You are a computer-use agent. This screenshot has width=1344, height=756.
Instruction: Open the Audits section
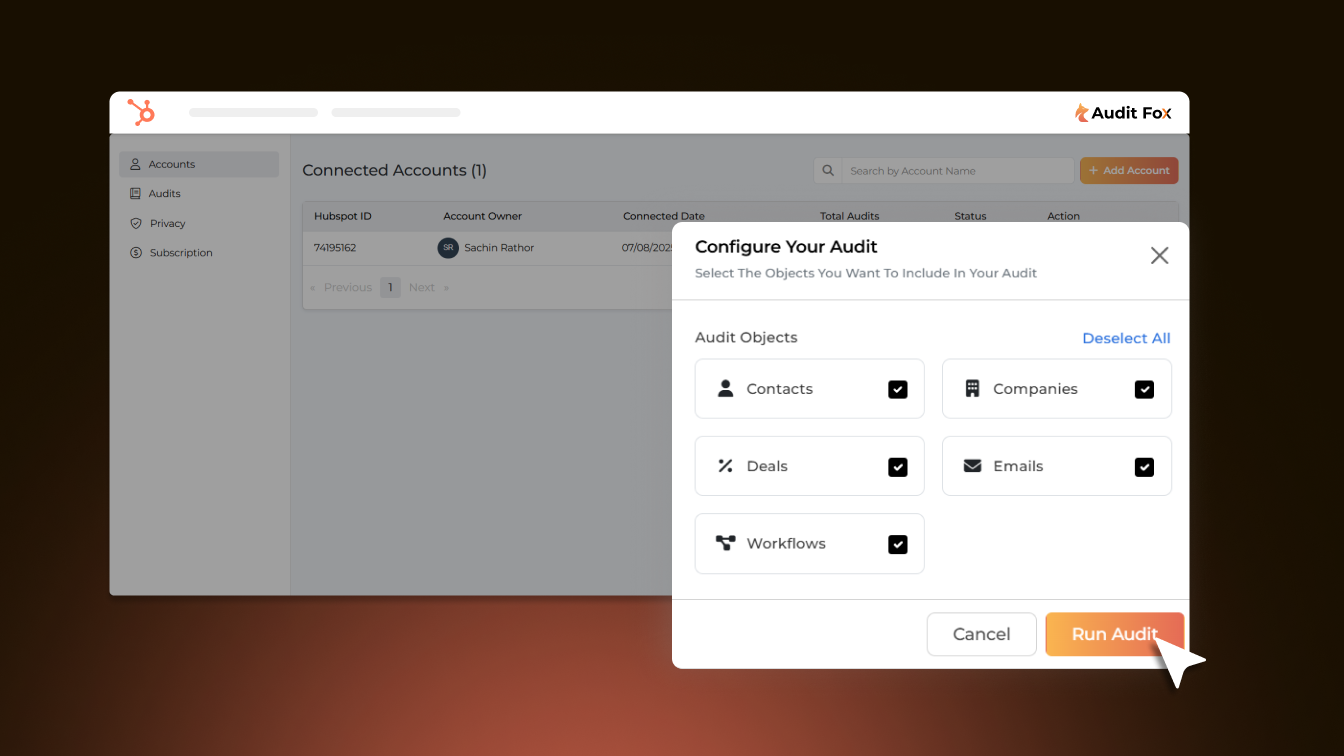click(x=163, y=193)
